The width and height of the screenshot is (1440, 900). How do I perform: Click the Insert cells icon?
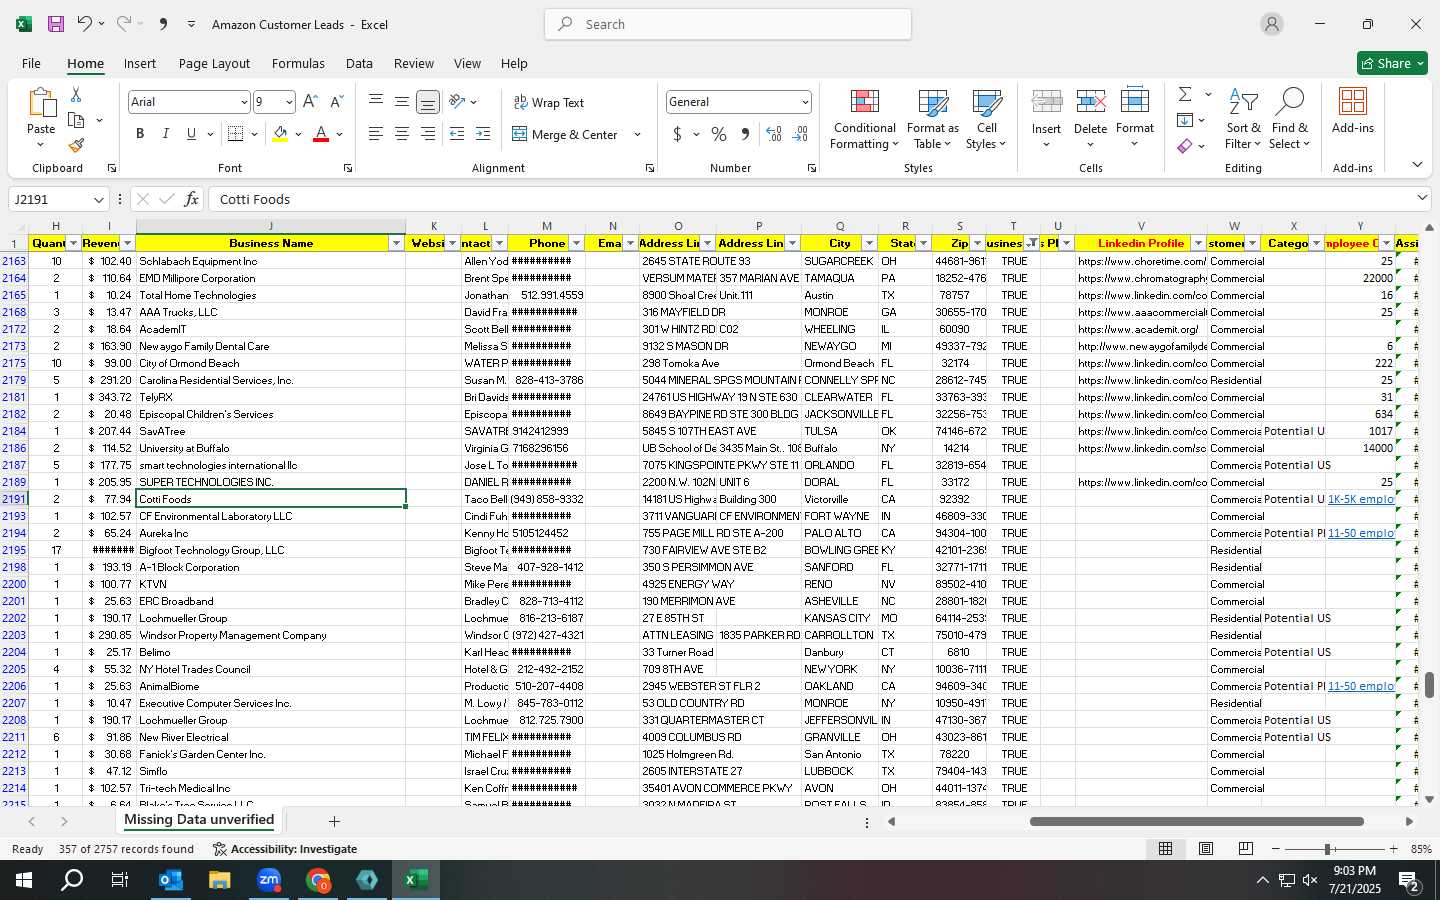1046,100
